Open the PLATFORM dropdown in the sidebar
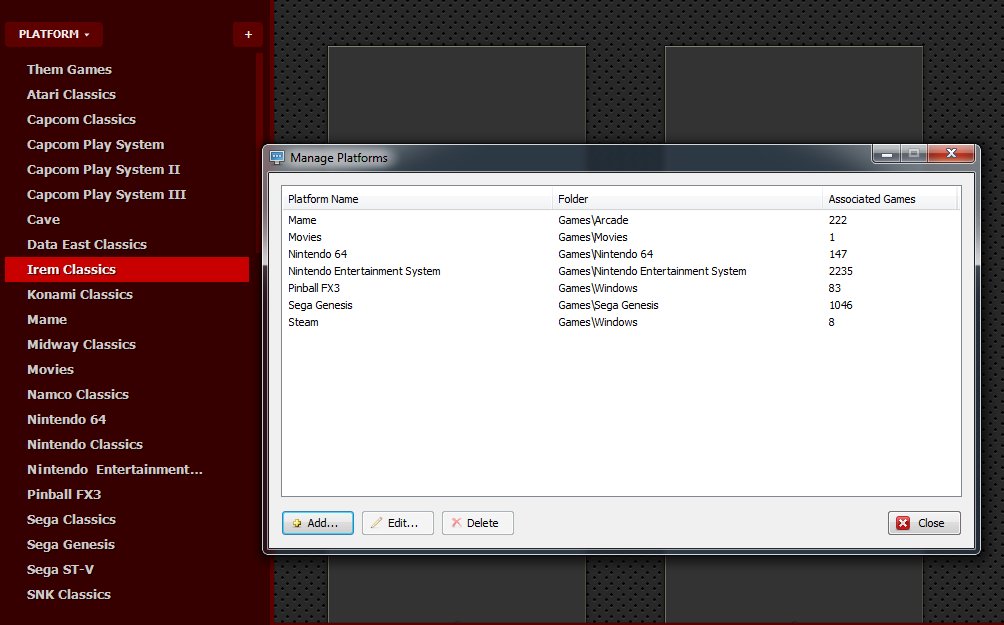Viewport: 1004px width, 625px height. (x=54, y=35)
